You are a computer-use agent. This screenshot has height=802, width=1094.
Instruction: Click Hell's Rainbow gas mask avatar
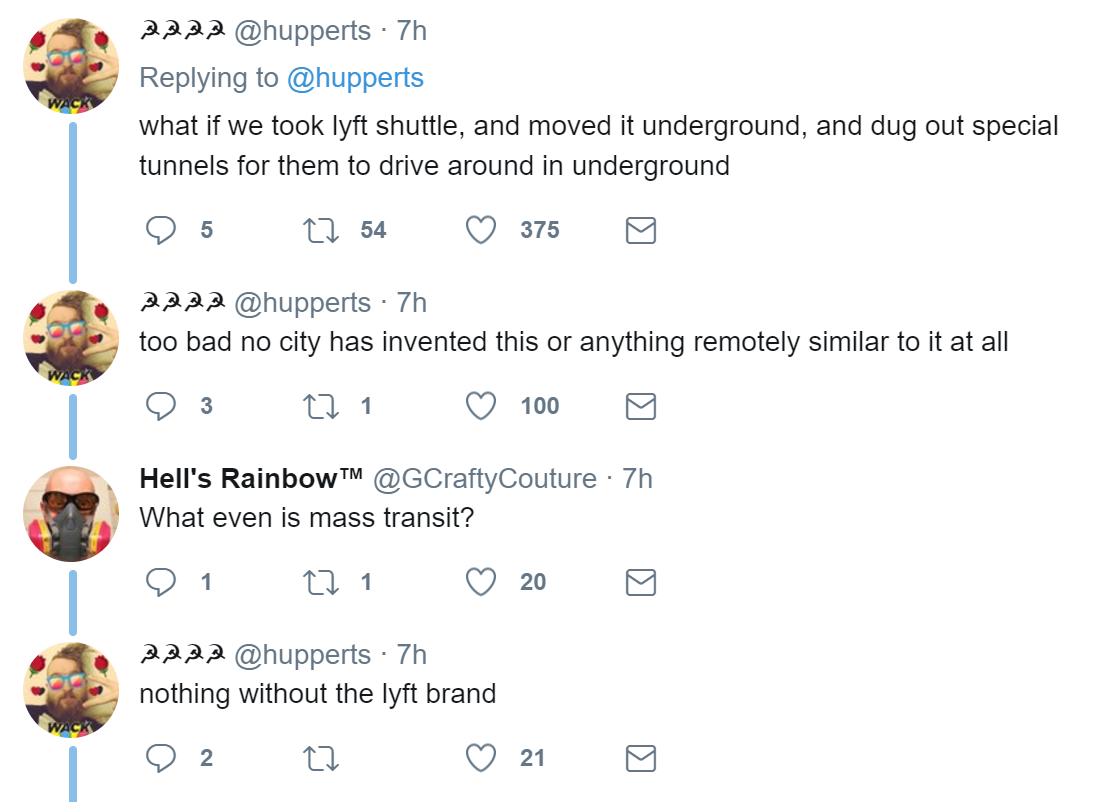tap(71, 514)
